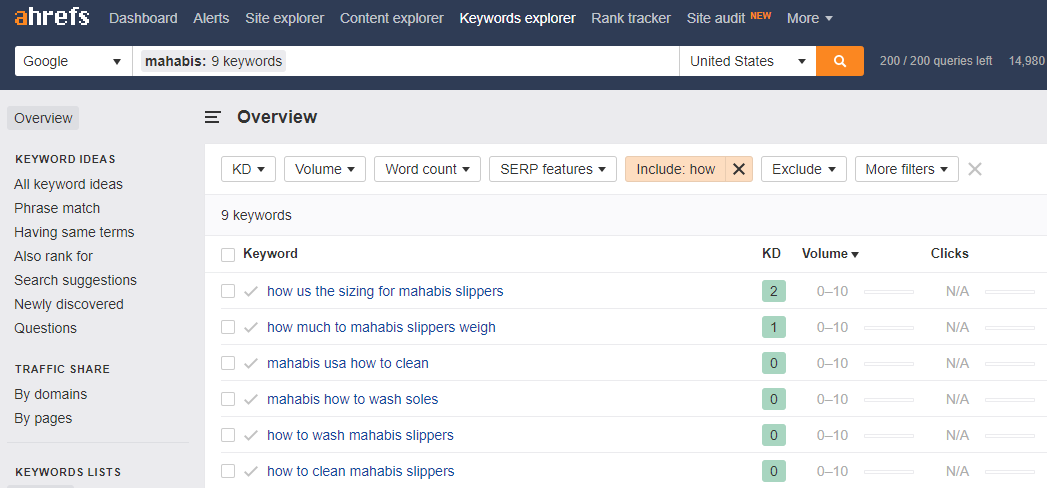
Task: Click KD badge 0 for 'how to wash mahabis slippers'
Action: pos(774,435)
